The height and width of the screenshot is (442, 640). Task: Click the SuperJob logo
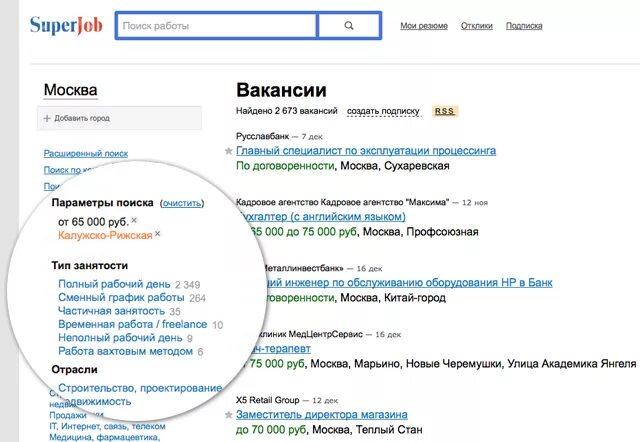pos(66,25)
